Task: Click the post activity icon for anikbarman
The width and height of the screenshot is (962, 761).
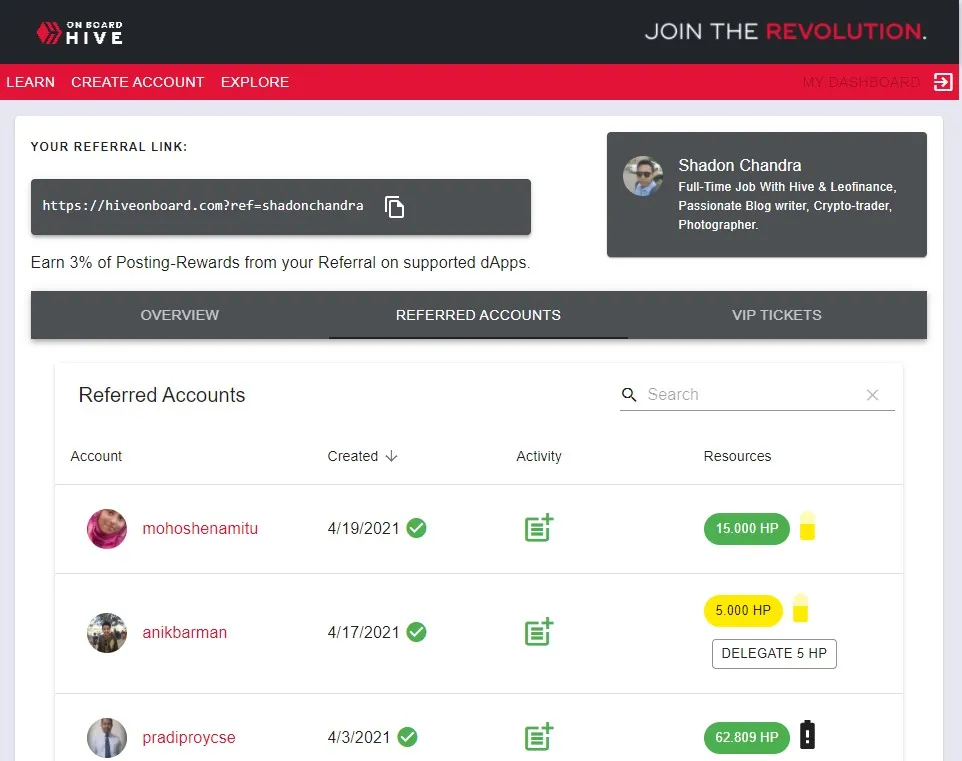Action: point(539,632)
